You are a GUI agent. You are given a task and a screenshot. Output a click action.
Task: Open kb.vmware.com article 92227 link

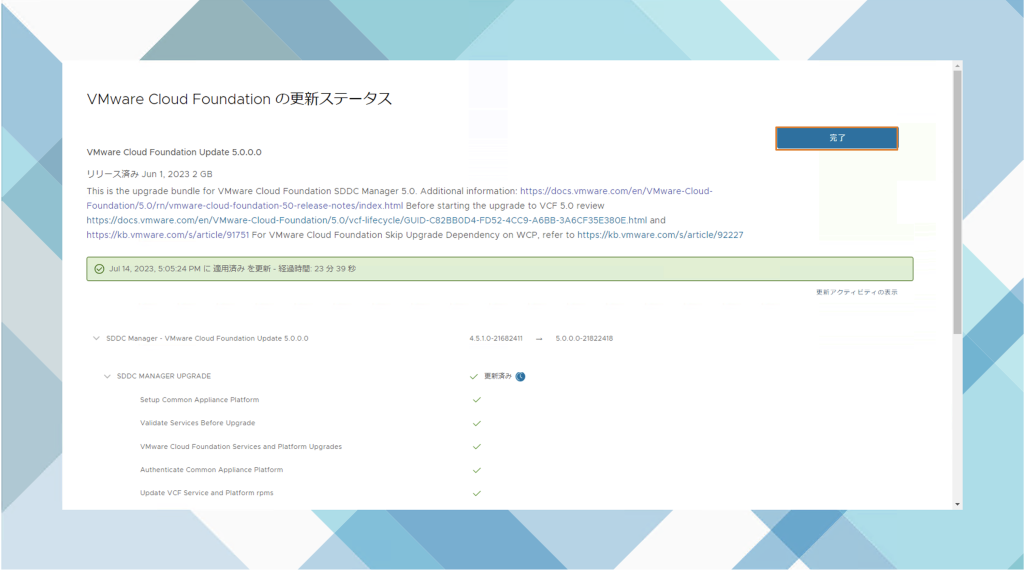(660, 235)
